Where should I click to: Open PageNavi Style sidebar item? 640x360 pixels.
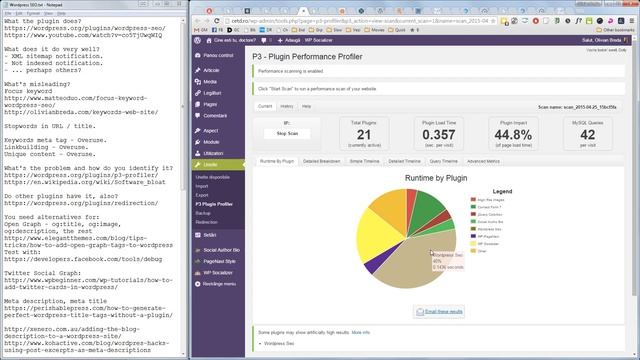tap(218, 261)
